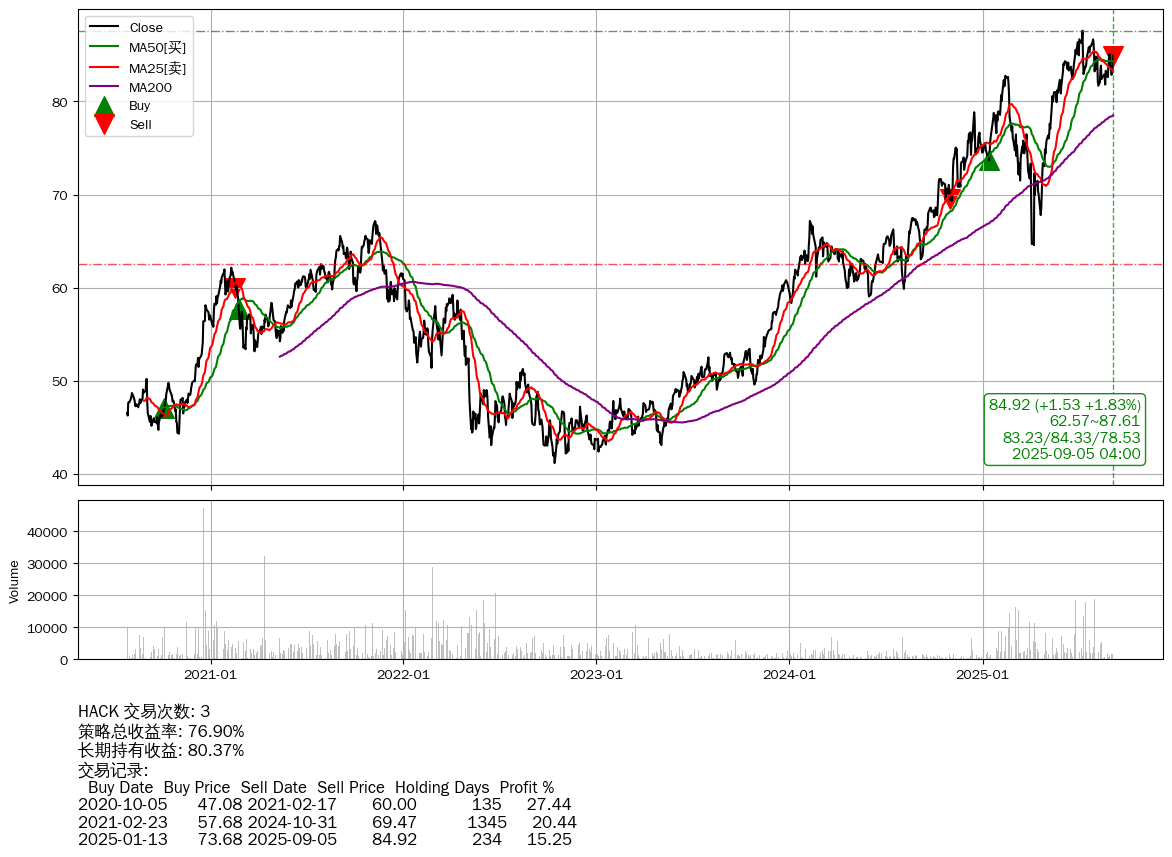Click the red Sell triangle in the legend
Screen dimensions: 1172x857
pyautogui.click(x=104, y=124)
